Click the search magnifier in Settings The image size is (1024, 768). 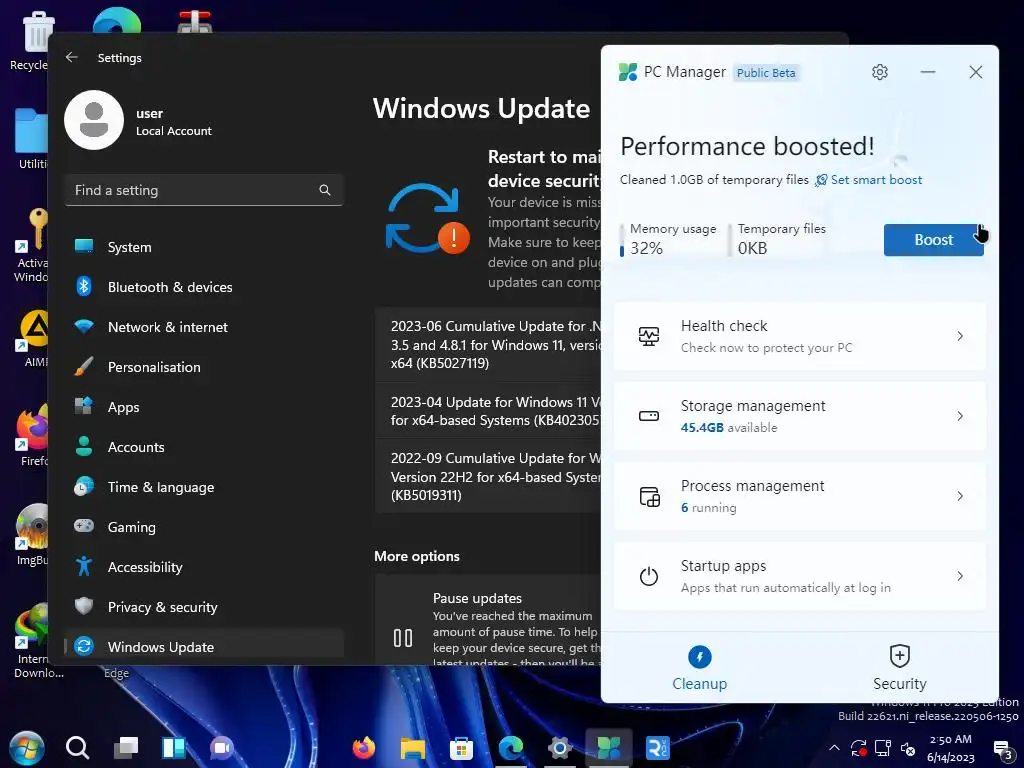click(325, 190)
